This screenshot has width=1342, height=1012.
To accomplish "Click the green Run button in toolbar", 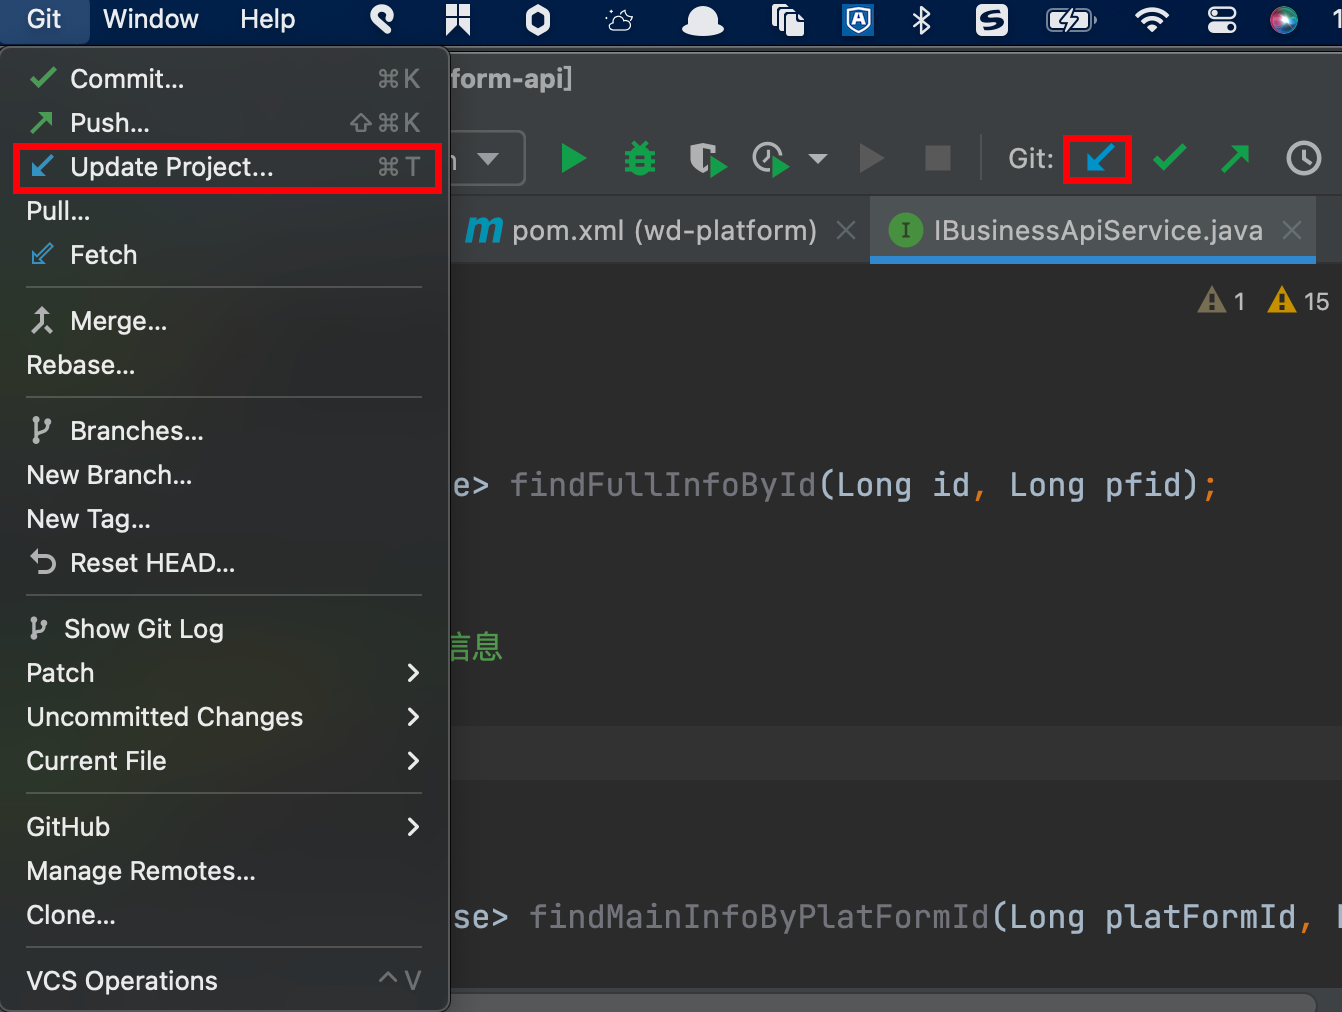I will (x=573, y=158).
